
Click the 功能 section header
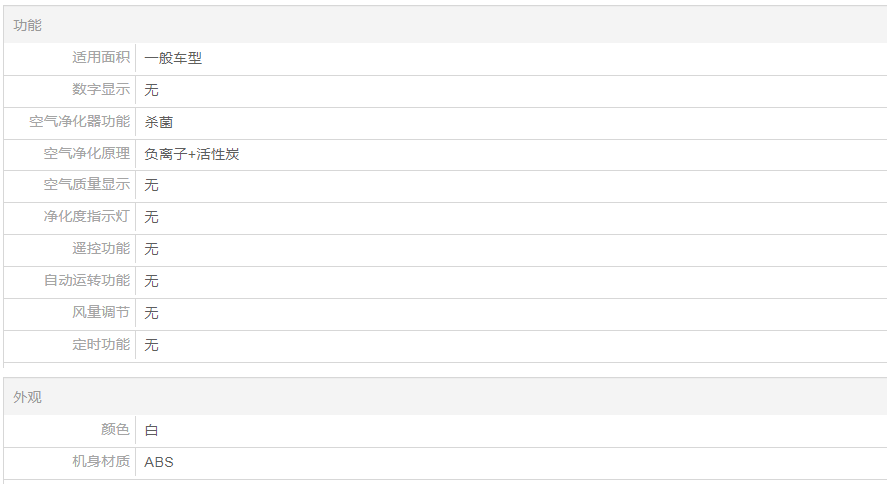point(28,25)
